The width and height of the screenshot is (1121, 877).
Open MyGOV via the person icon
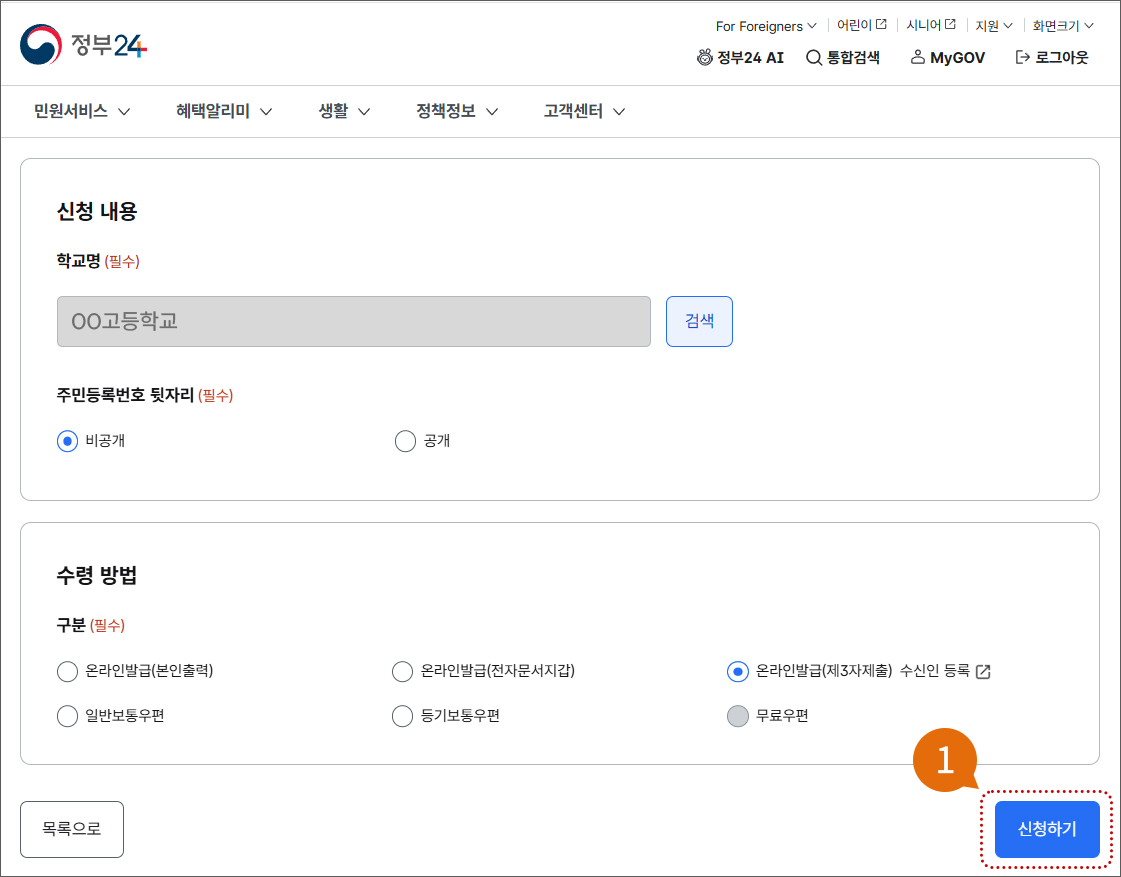(917, 57)
